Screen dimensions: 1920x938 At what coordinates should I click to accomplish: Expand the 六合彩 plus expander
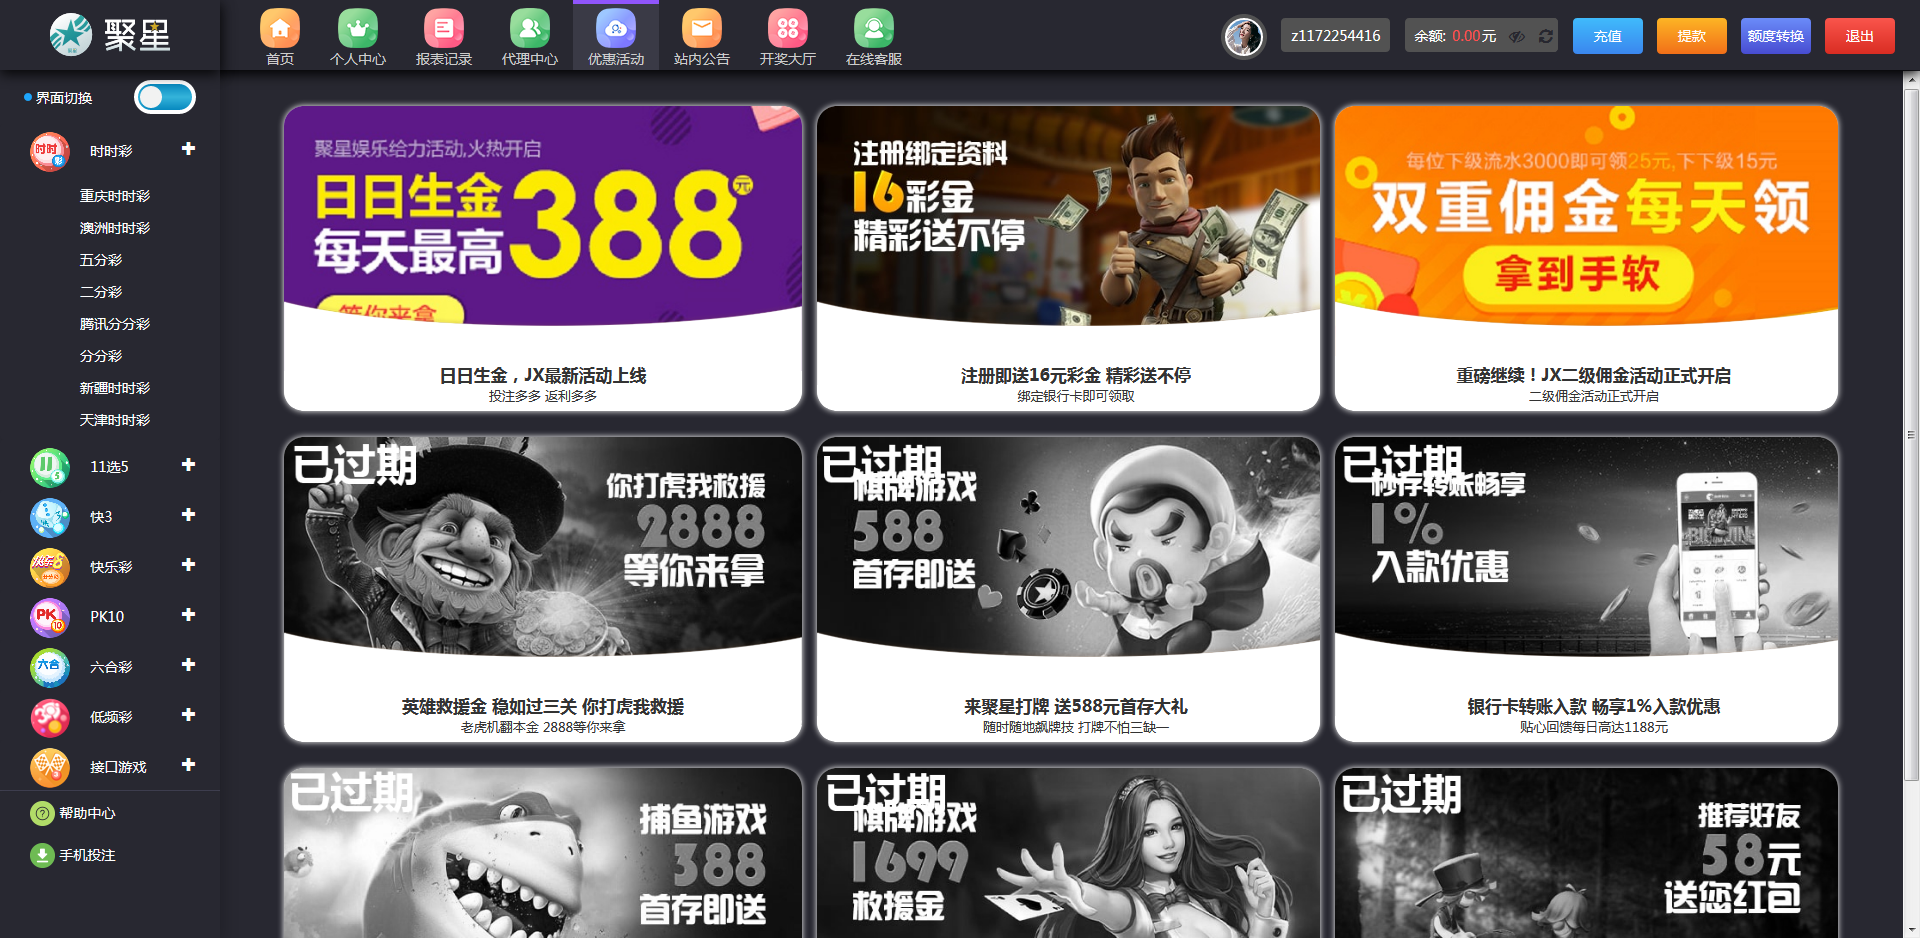(x=188, y=665)
